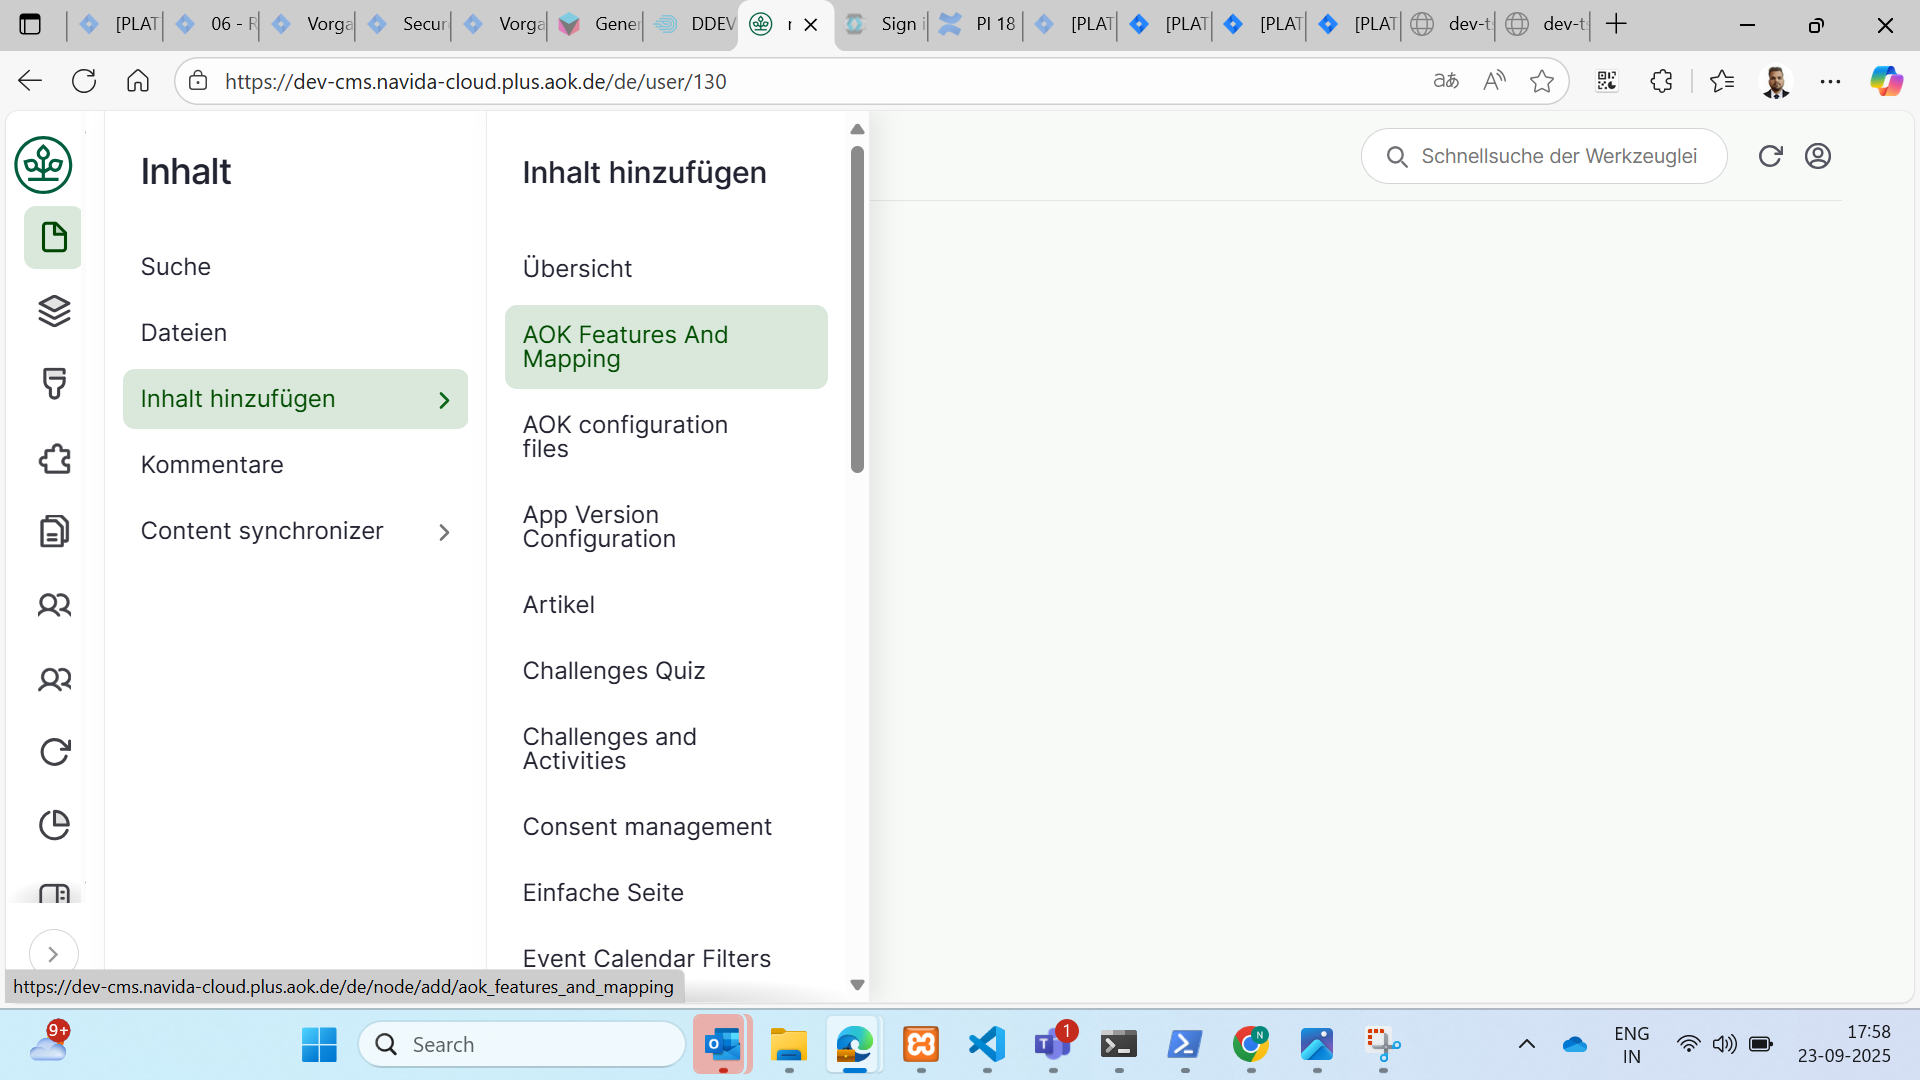The height and width of the screenshot is (1080, 1920).
Task: Click the Content page icon in sidebar
Action: 54,238
